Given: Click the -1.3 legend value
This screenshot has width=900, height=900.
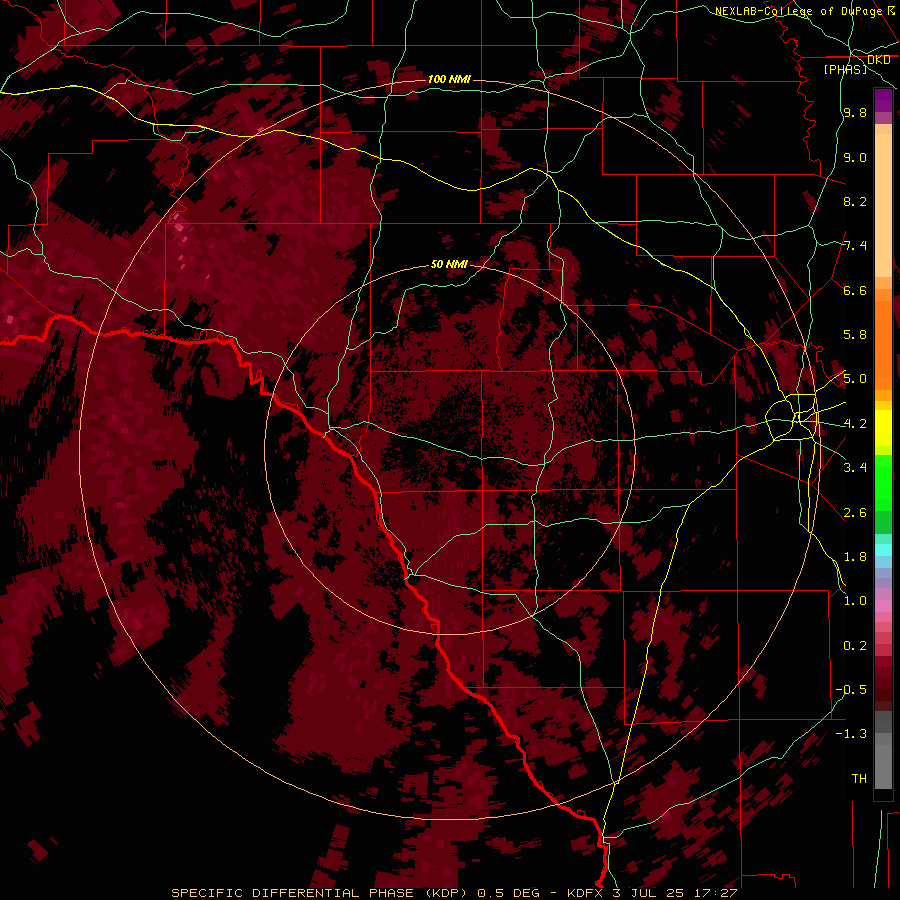Looking at the screenshot, I should click(851, 734).
